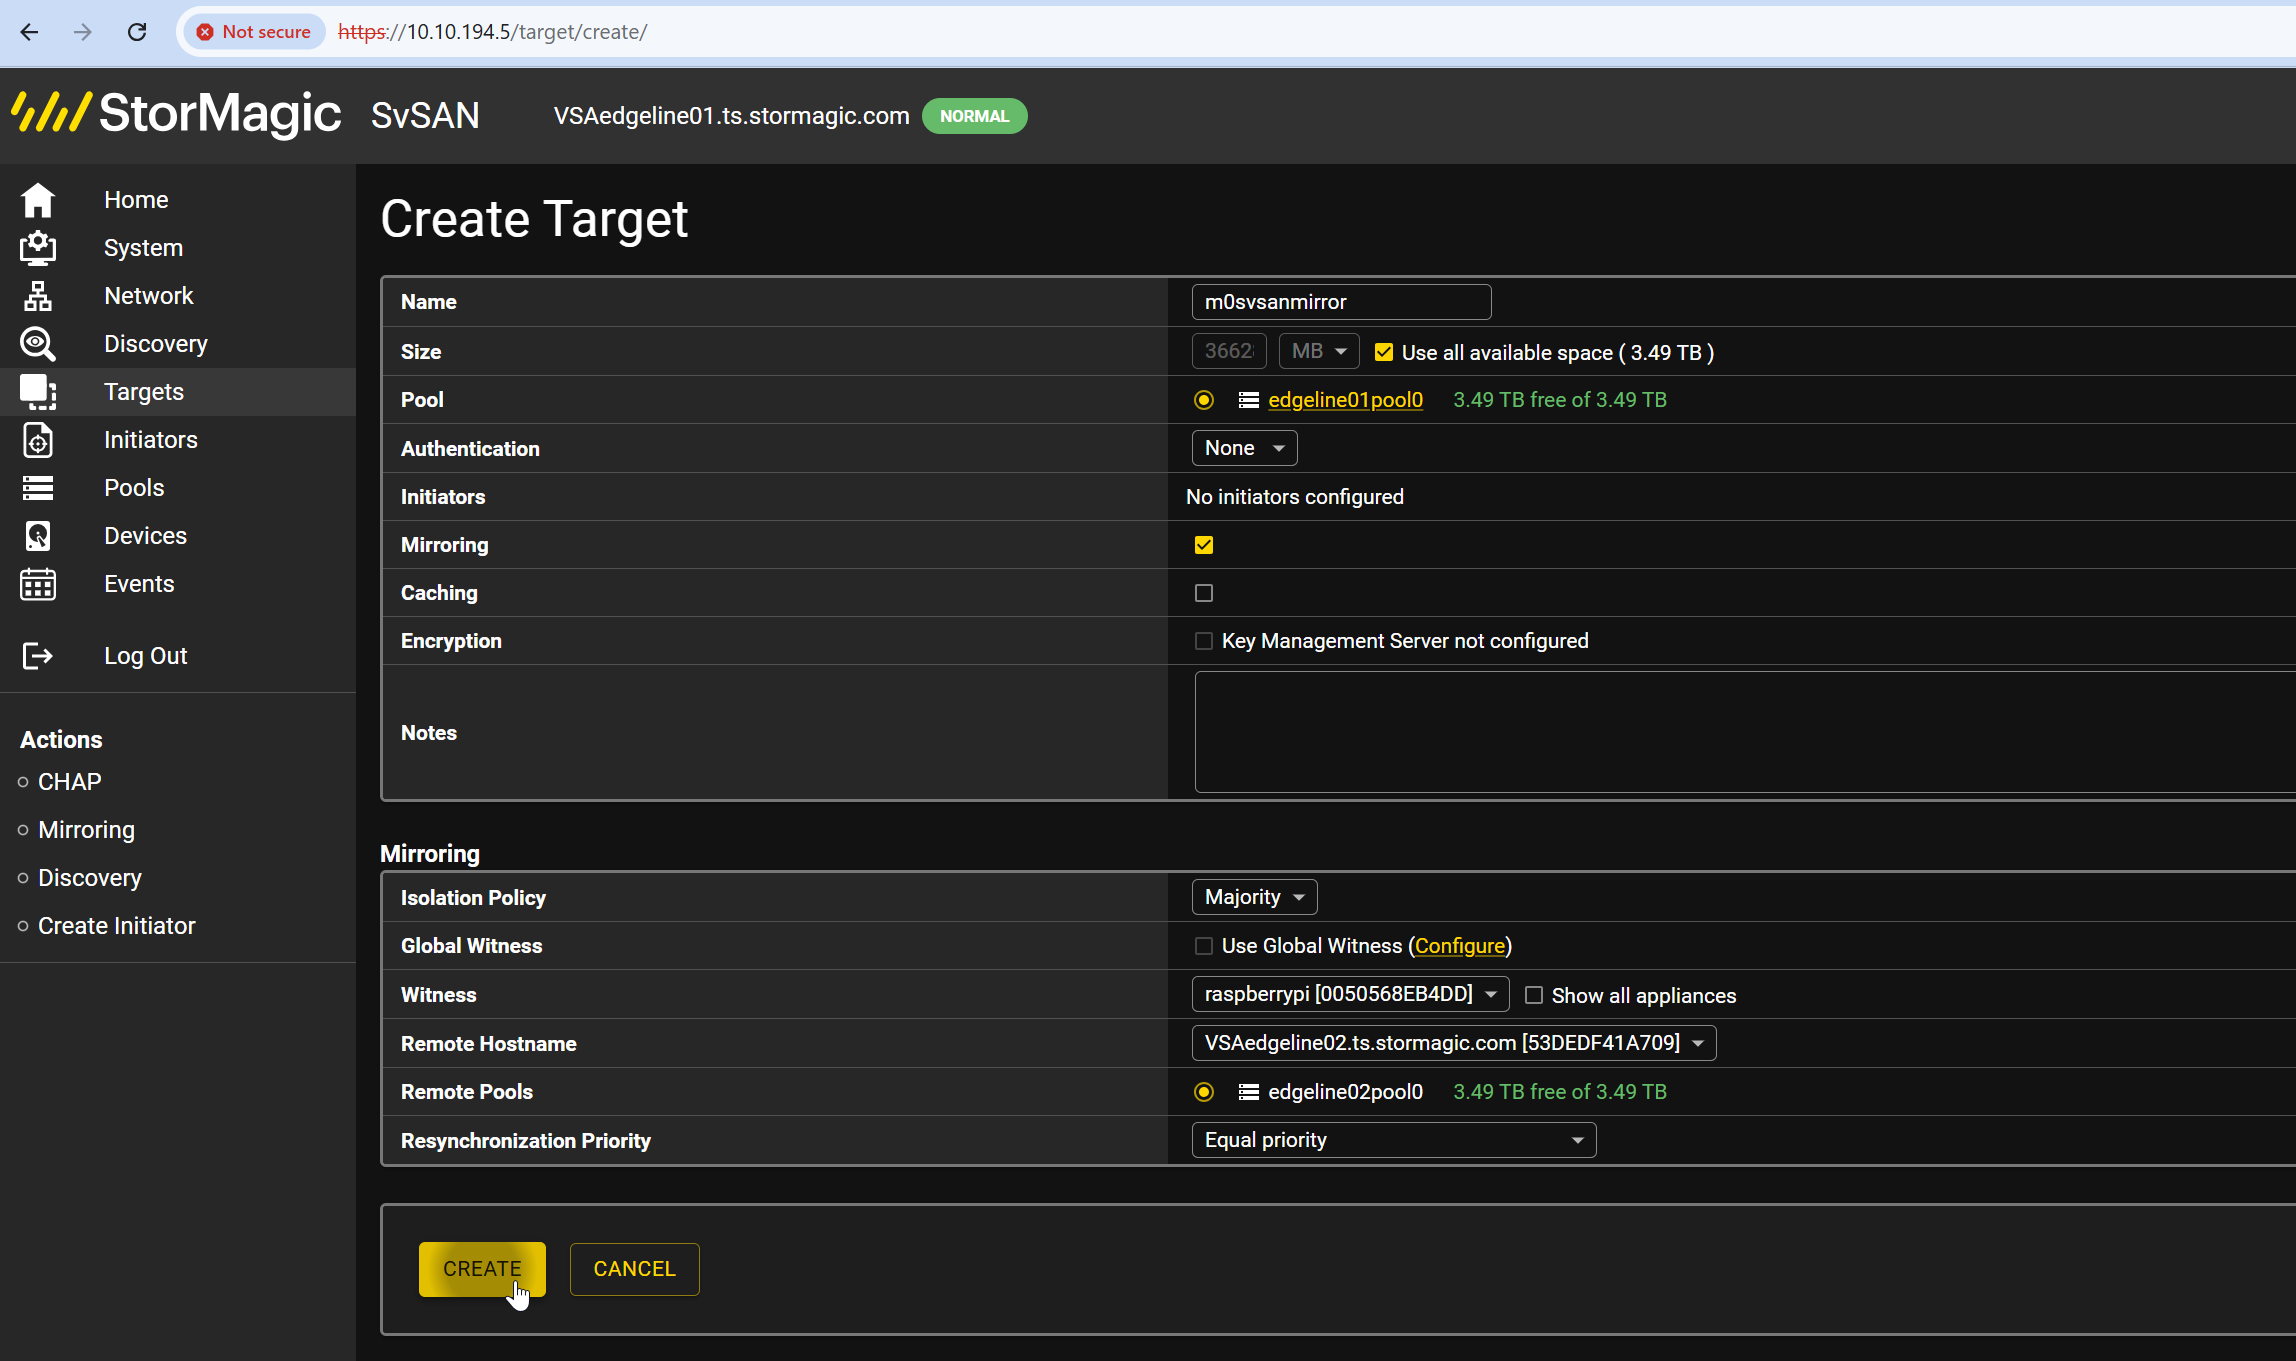Screen dimensions: 2296x1361
Task: Open the Resynchronization Priority dropdown
Action: (x=1394, y=1140)
